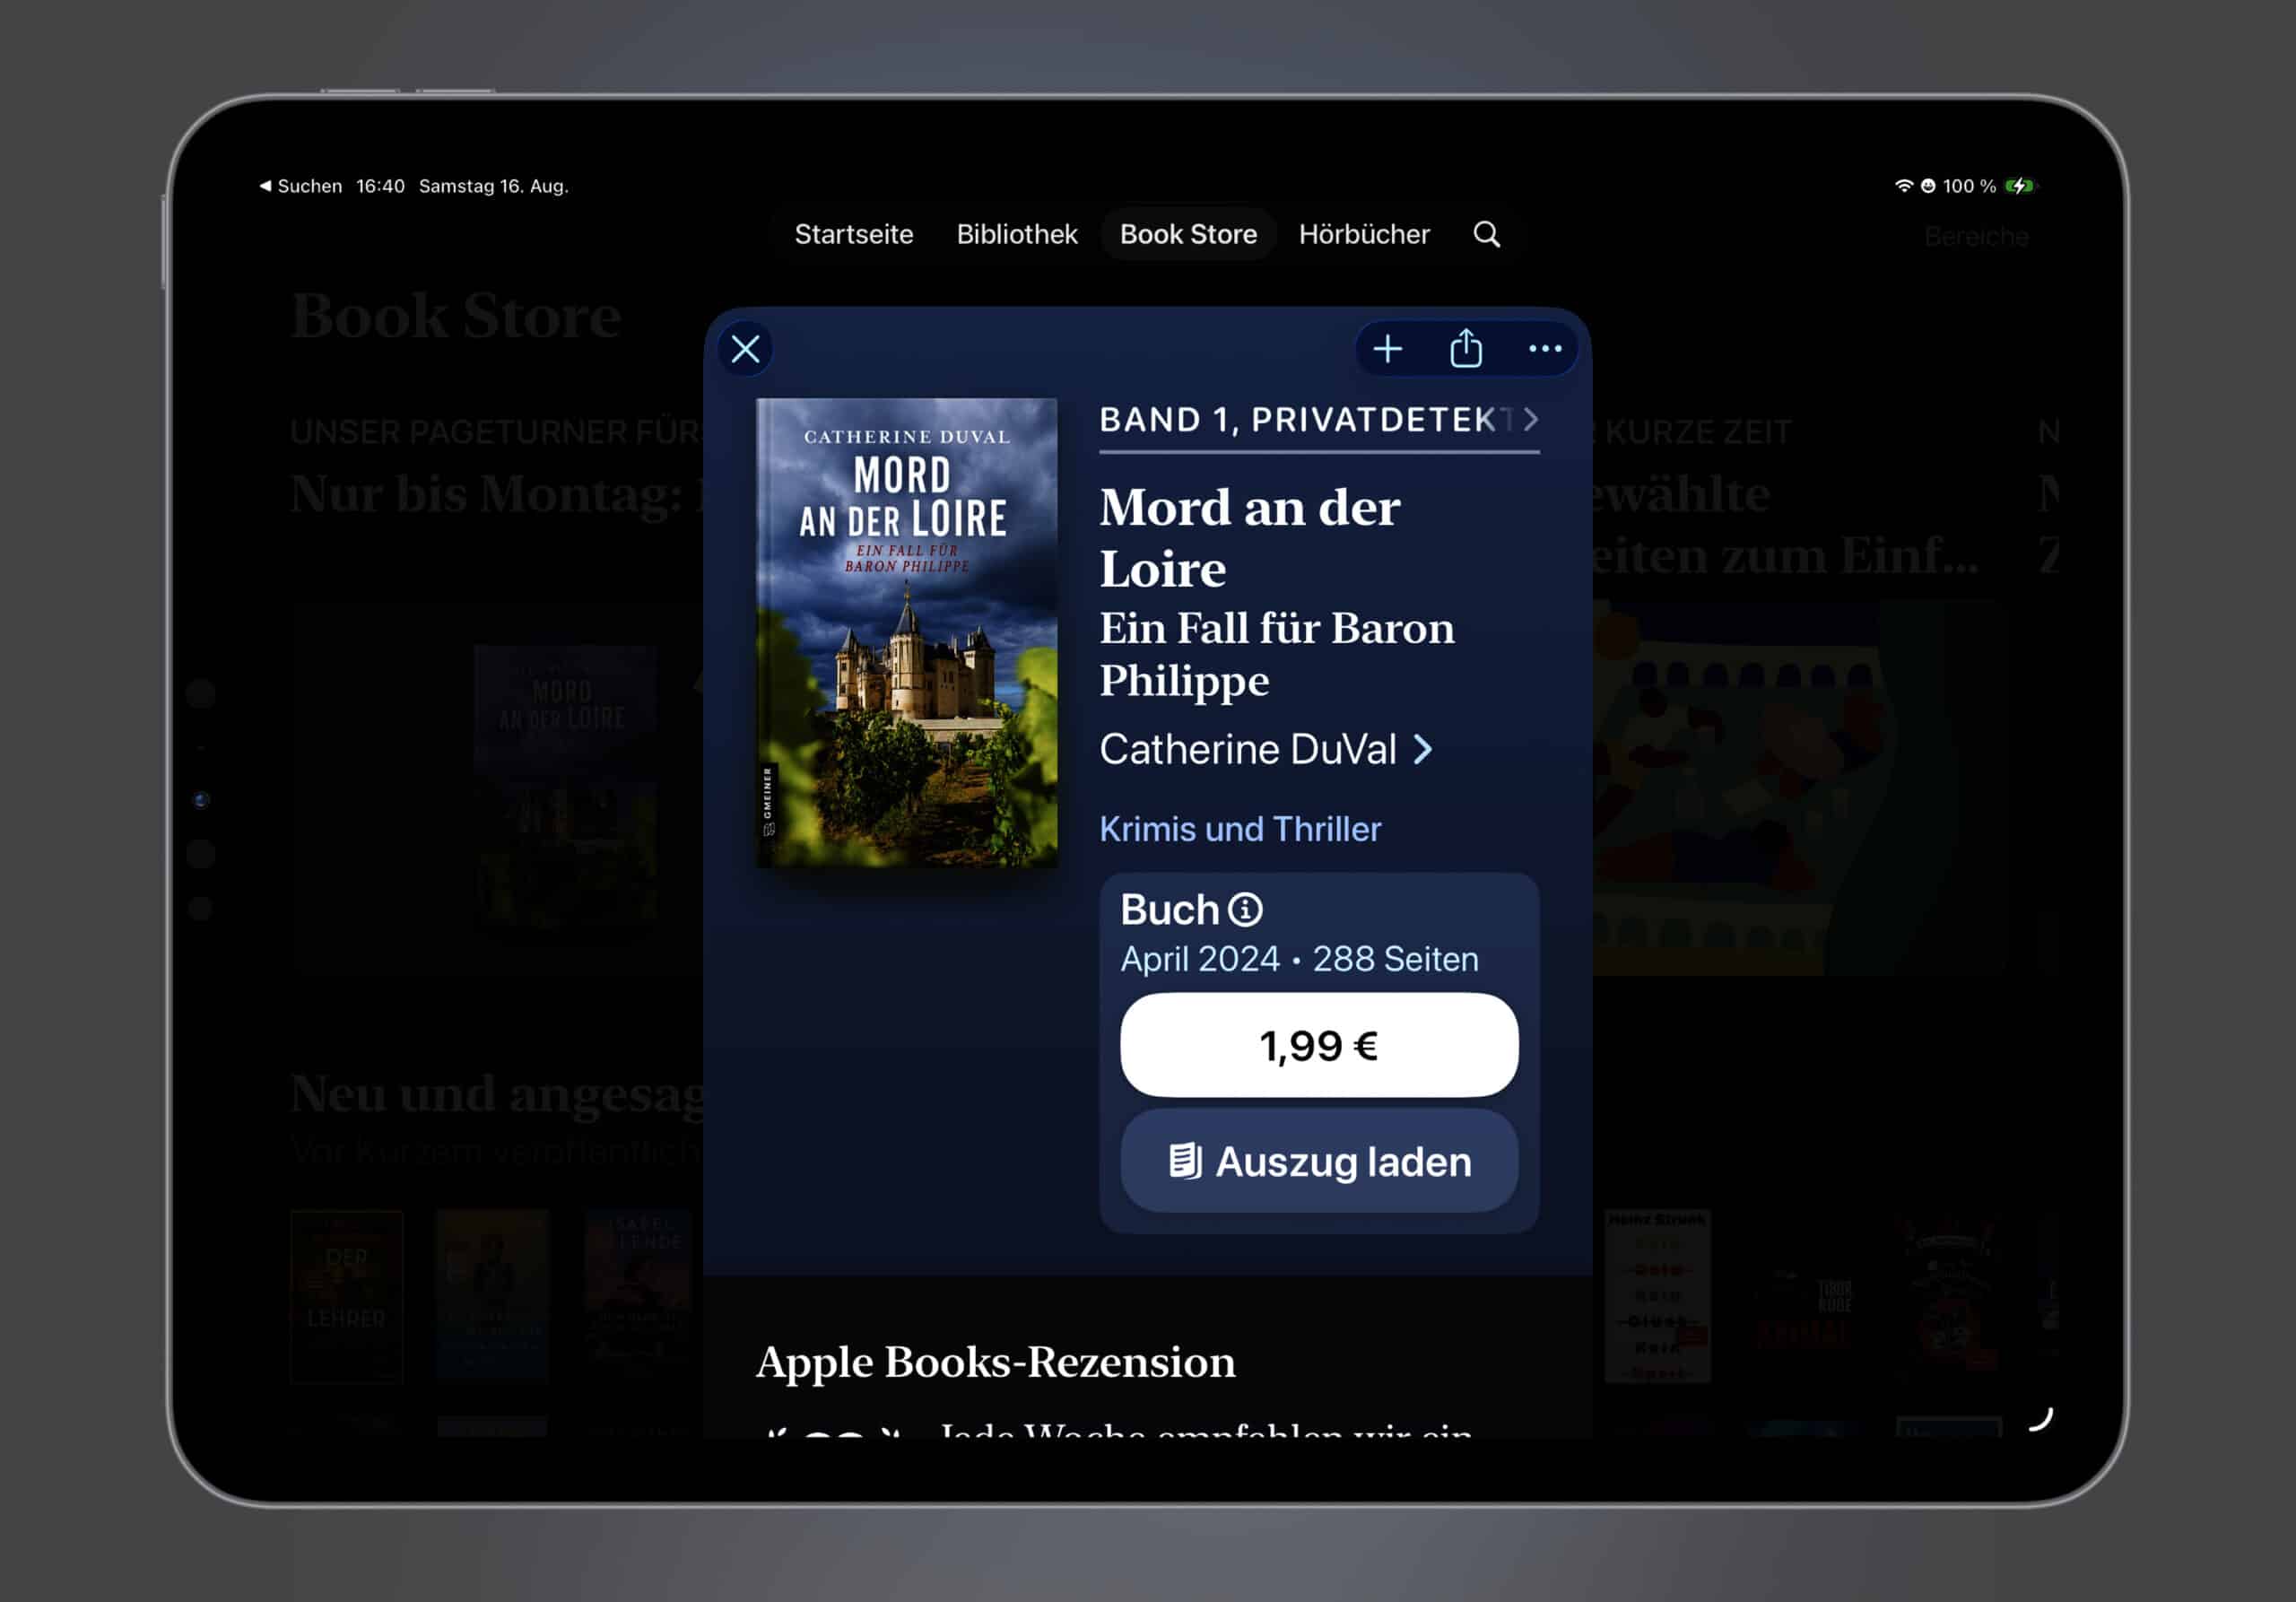The width and height of the screenshot is (2296, 1602).
Task: Open the Bereiche sections menu
Action: pos(1976,237)
